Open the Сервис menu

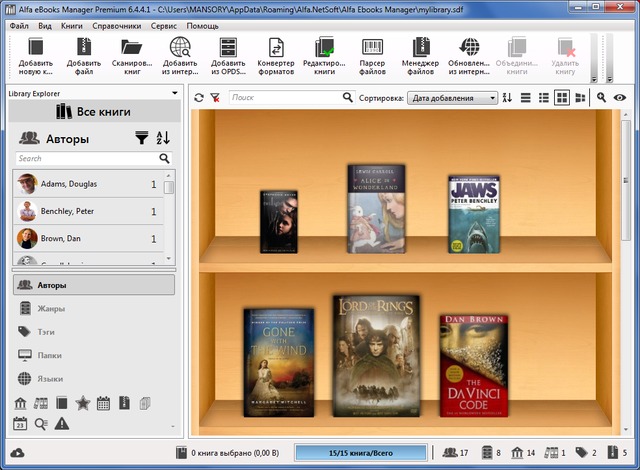click(164, 26)
